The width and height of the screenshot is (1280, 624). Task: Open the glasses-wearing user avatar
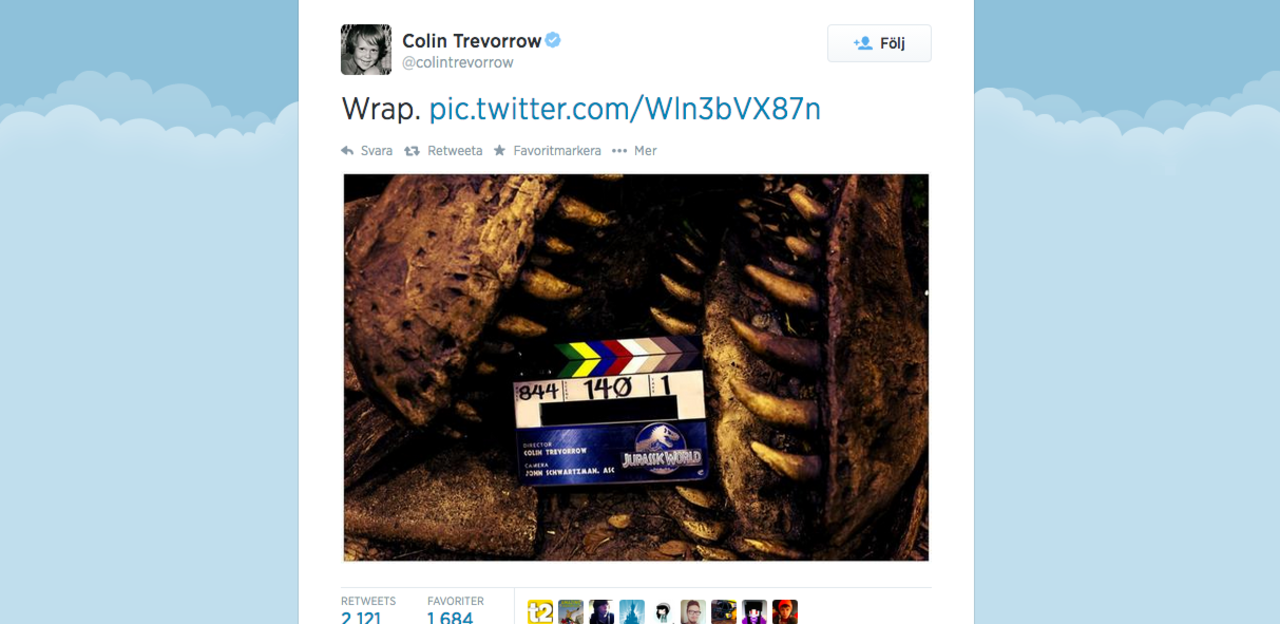tap(693, 612)
